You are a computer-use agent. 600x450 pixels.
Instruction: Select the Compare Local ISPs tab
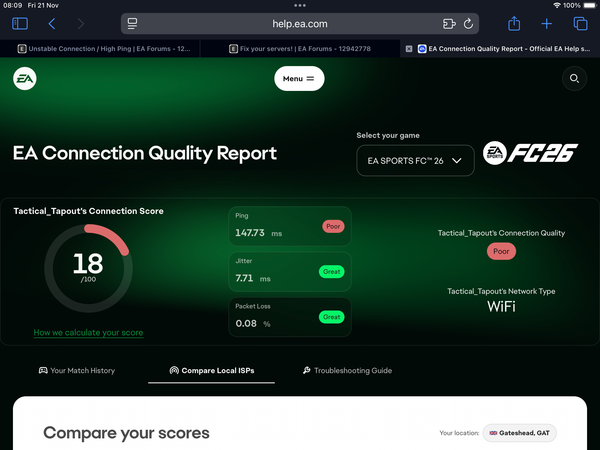tap(211, 370)
